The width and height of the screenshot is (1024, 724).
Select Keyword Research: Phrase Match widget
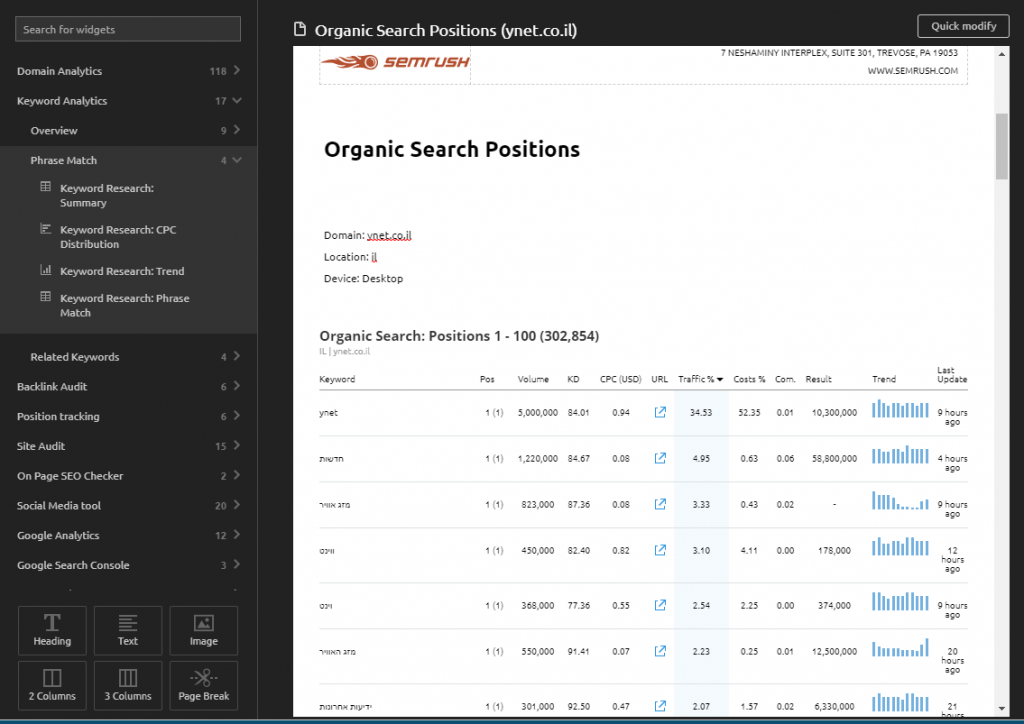125,306
